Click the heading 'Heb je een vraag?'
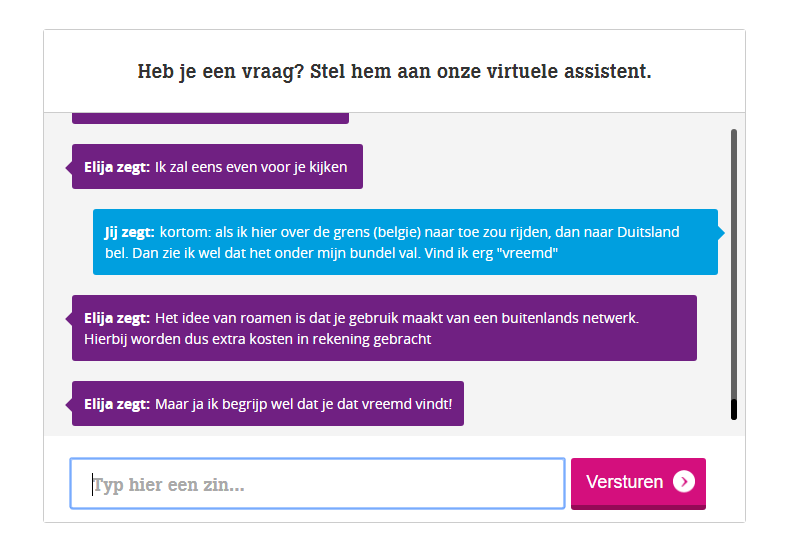The width and height of the screenshot is (787, 560). [x=394, y=71]
